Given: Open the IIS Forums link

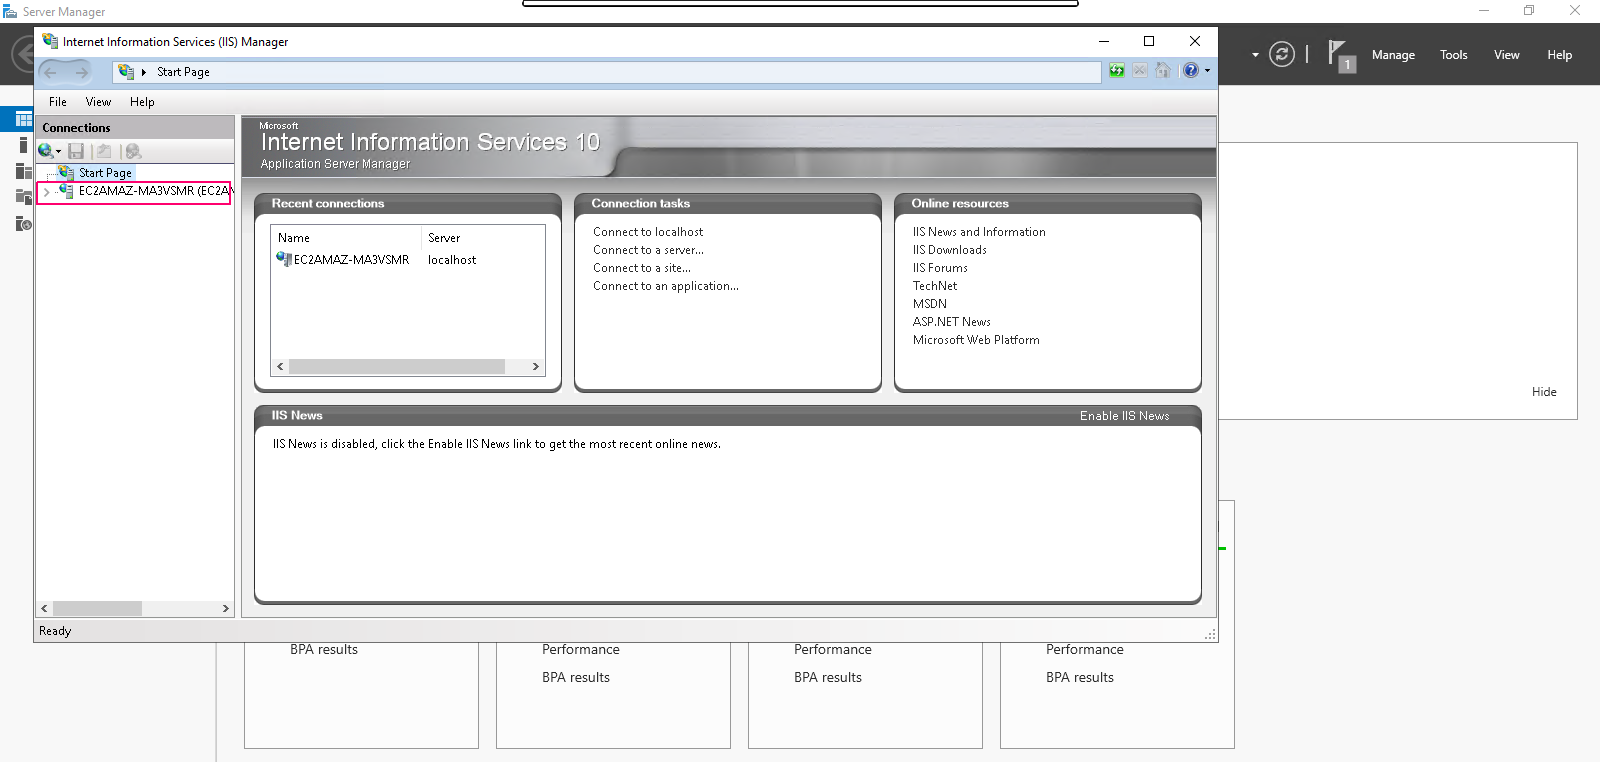Looking at the screenshot, I should 940,268.
